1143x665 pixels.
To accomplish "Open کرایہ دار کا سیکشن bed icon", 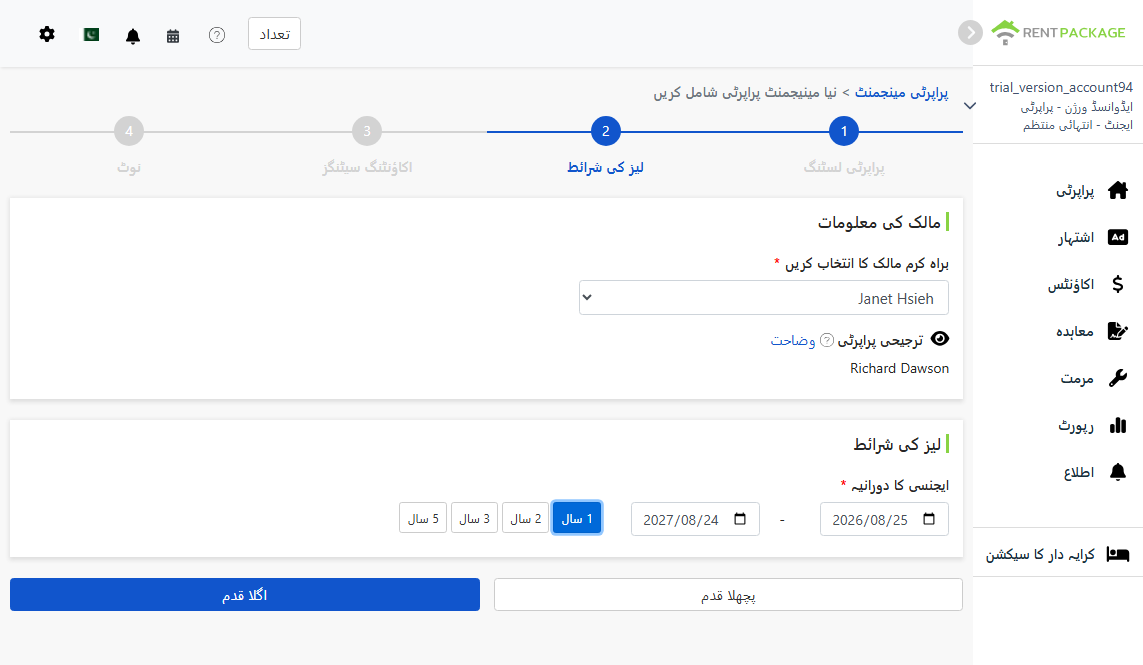I will coord(1117,554).
